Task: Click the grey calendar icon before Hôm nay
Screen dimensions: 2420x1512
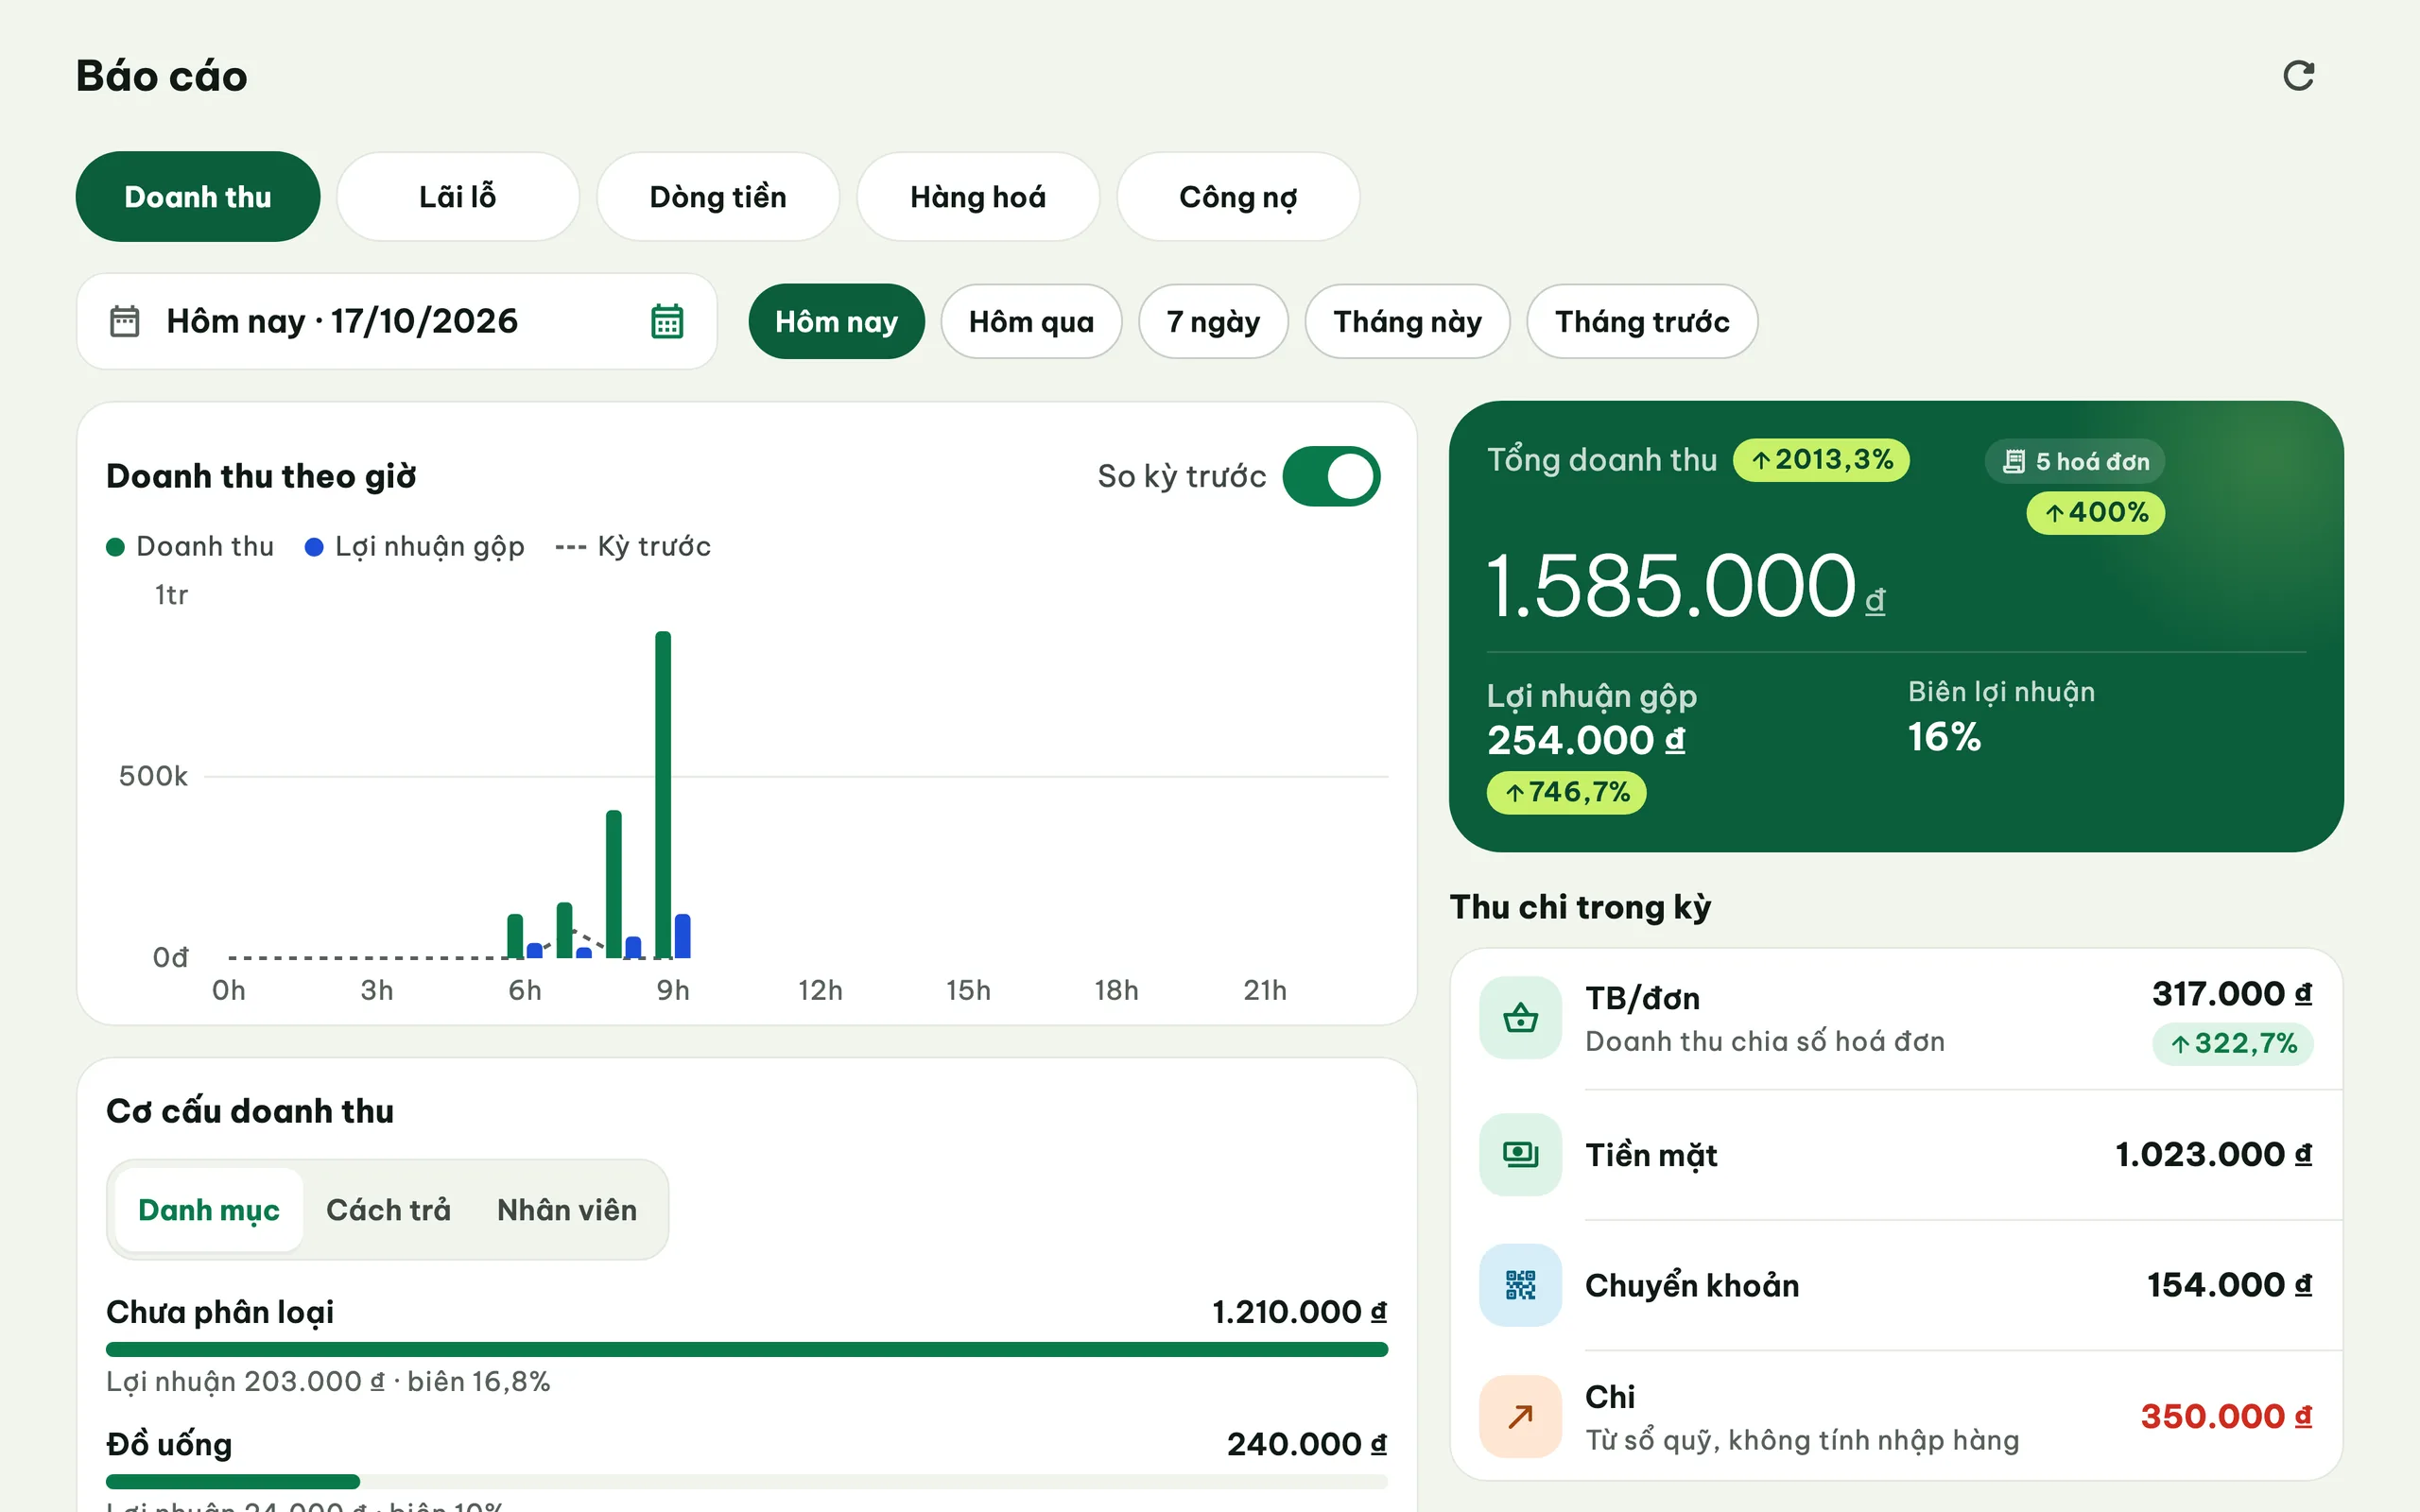Action: click(x=124, y=321)
